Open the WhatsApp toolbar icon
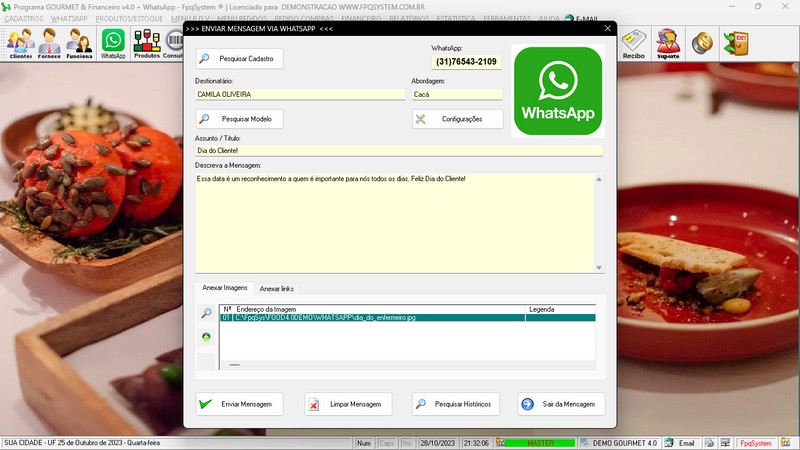This screenshot has width=800, height=450. click(x=113, y=43)
